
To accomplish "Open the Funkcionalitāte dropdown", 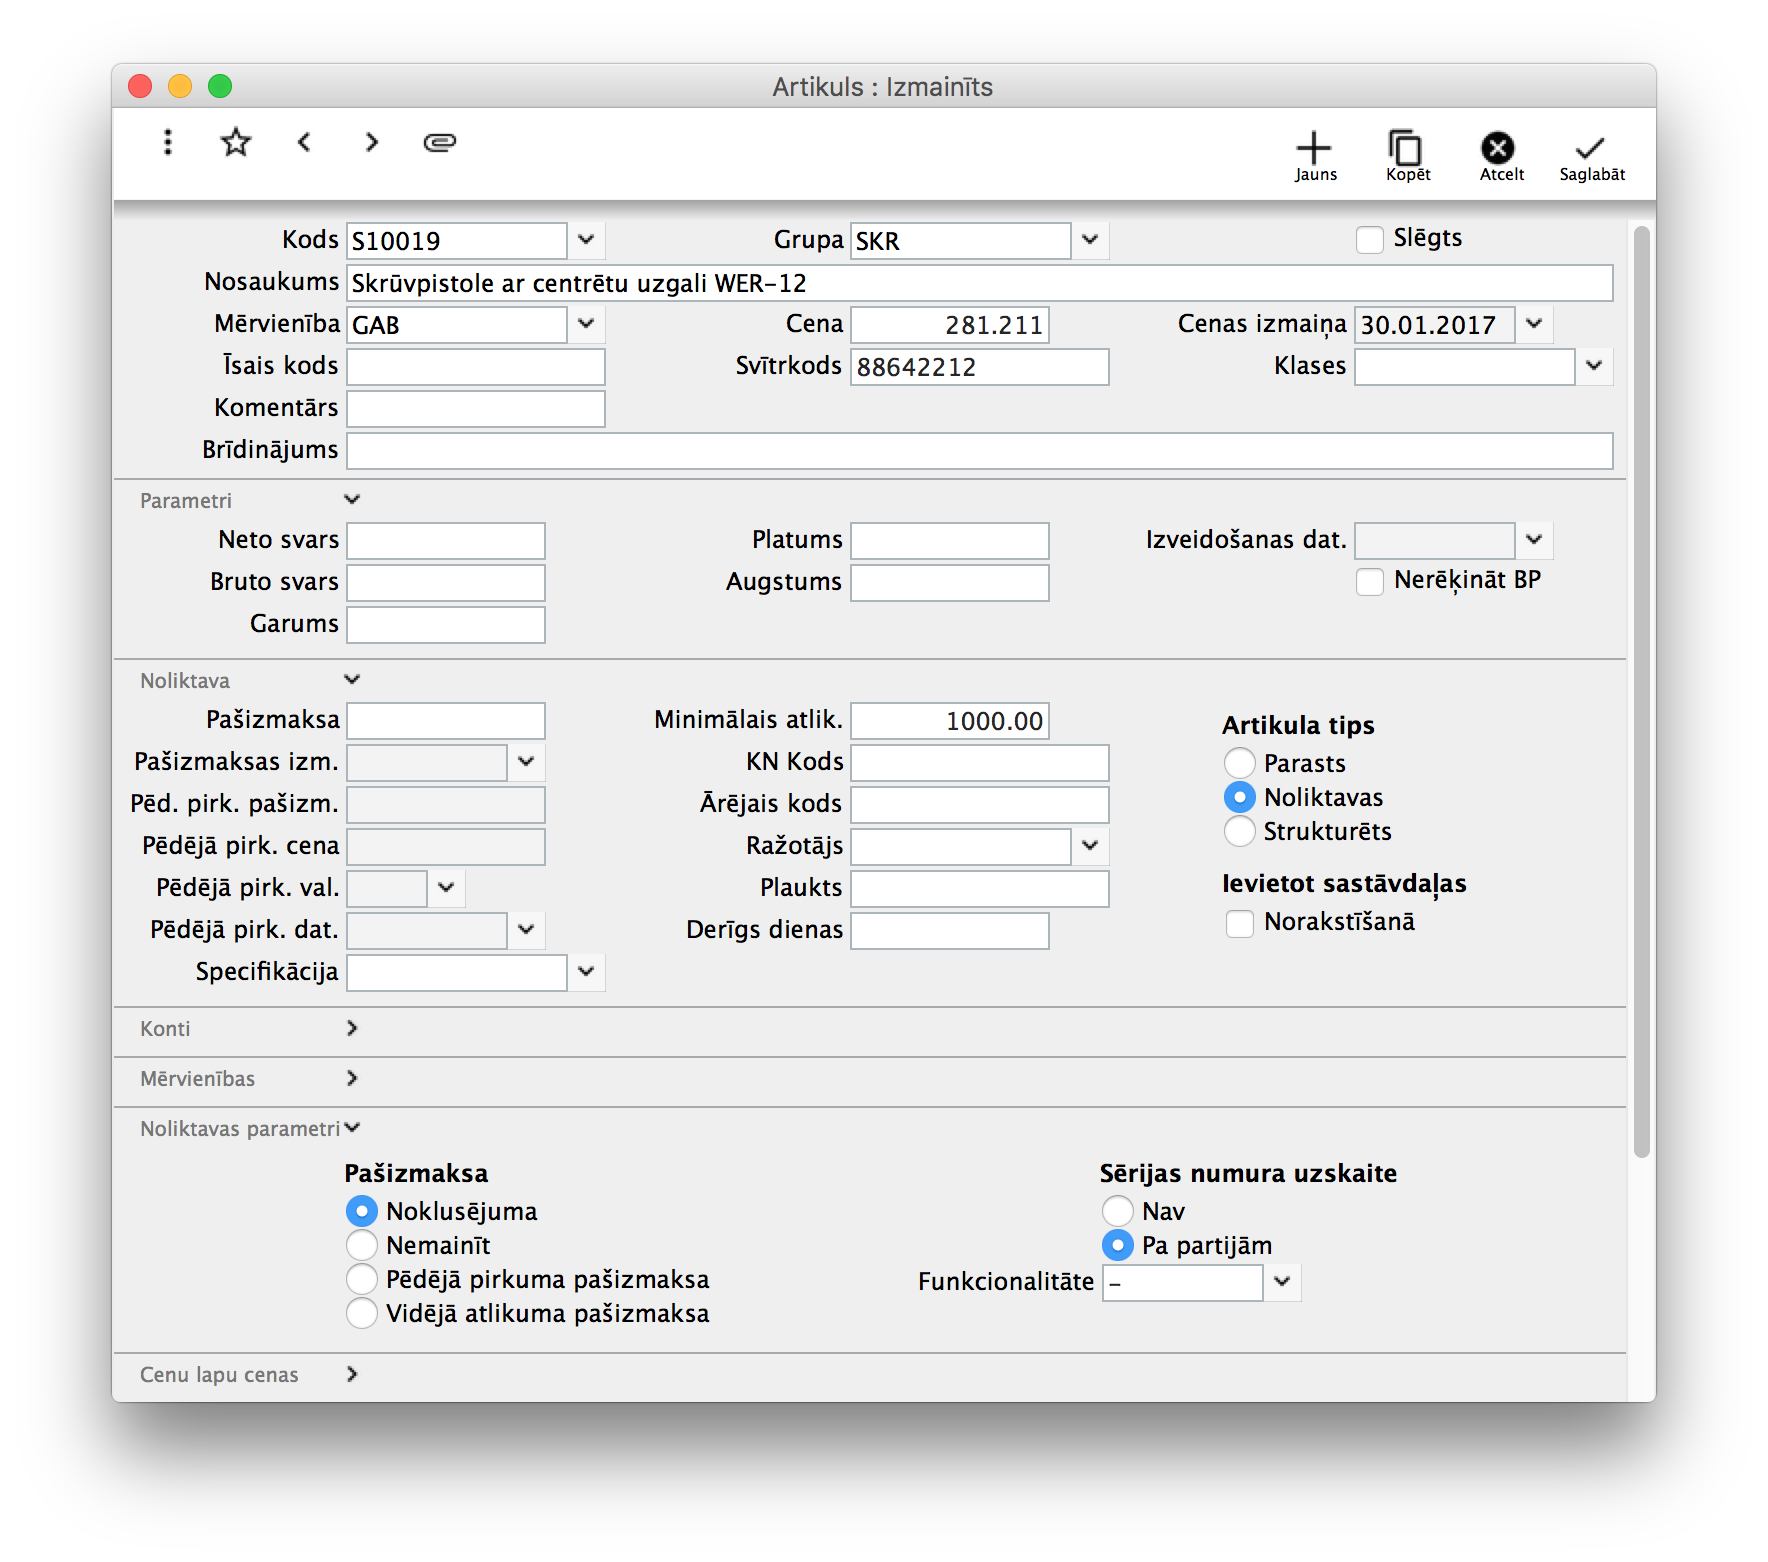I will (x=1282, y=1282).
